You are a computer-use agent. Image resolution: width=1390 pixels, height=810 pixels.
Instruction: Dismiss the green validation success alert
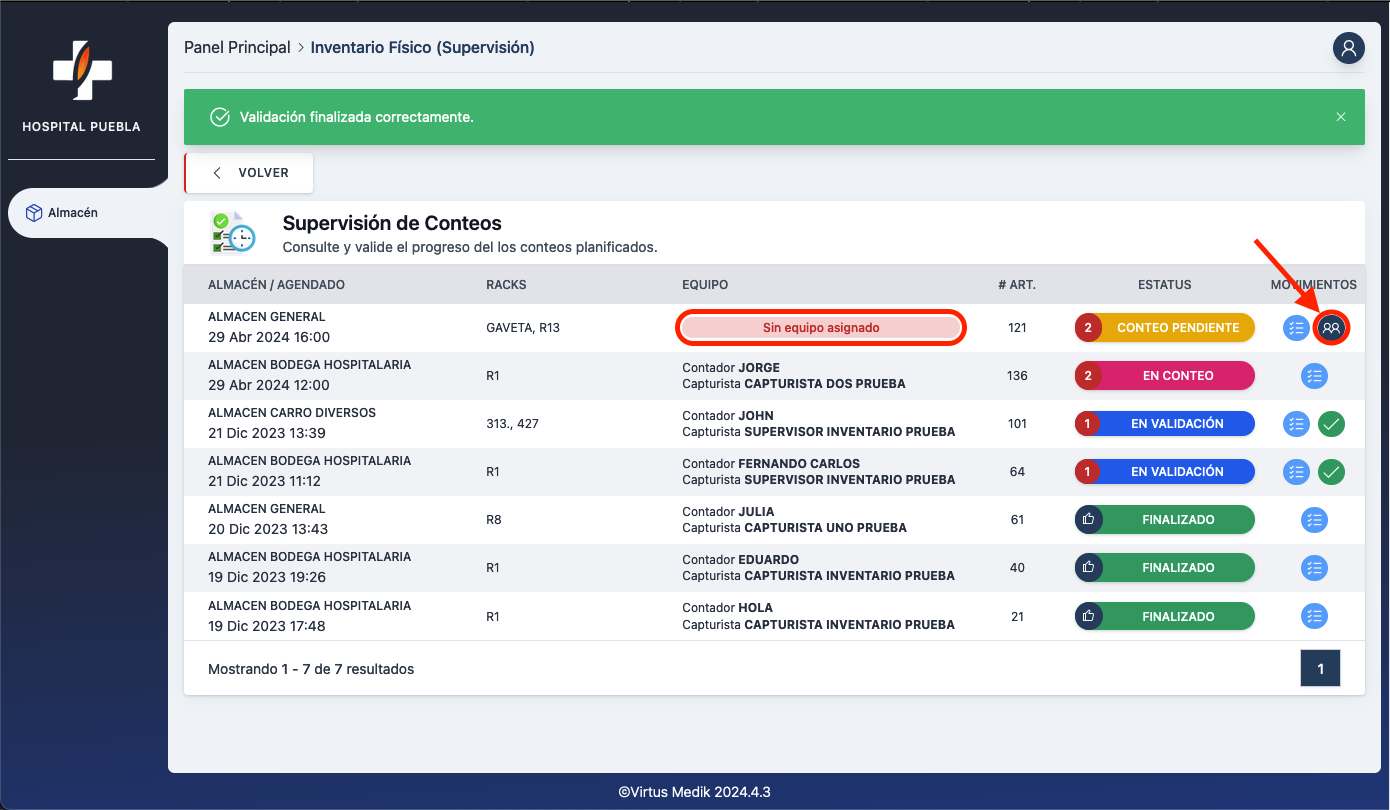1341,117
